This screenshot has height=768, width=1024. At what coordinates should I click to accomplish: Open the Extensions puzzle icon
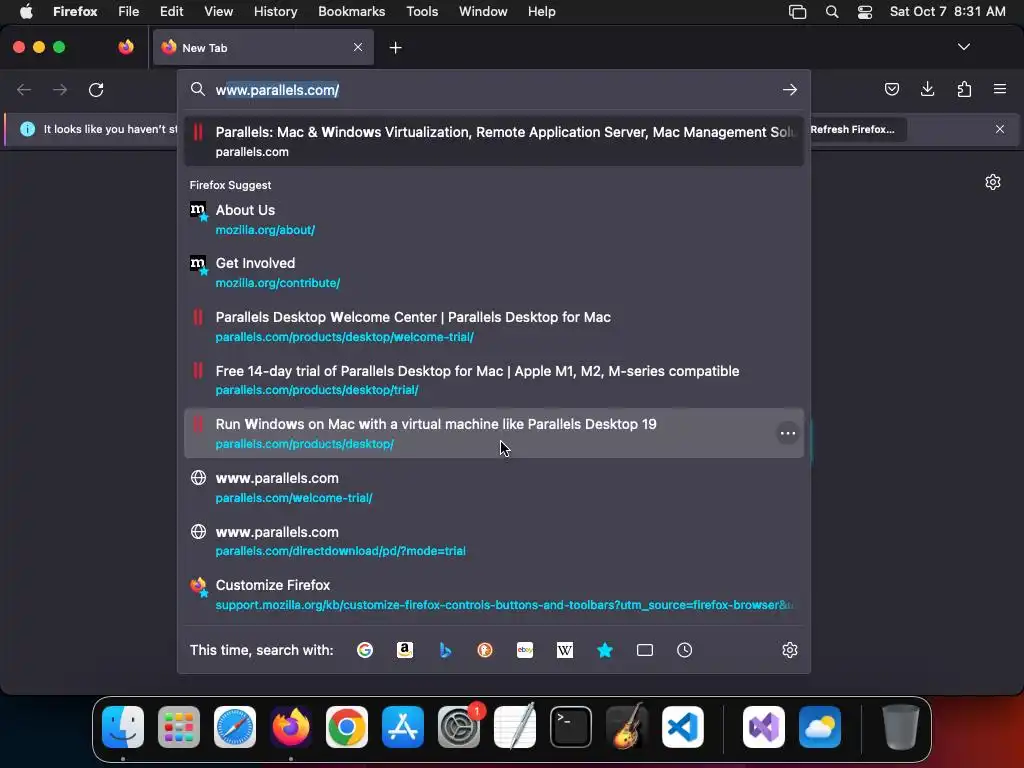click(x=964, y=89)
